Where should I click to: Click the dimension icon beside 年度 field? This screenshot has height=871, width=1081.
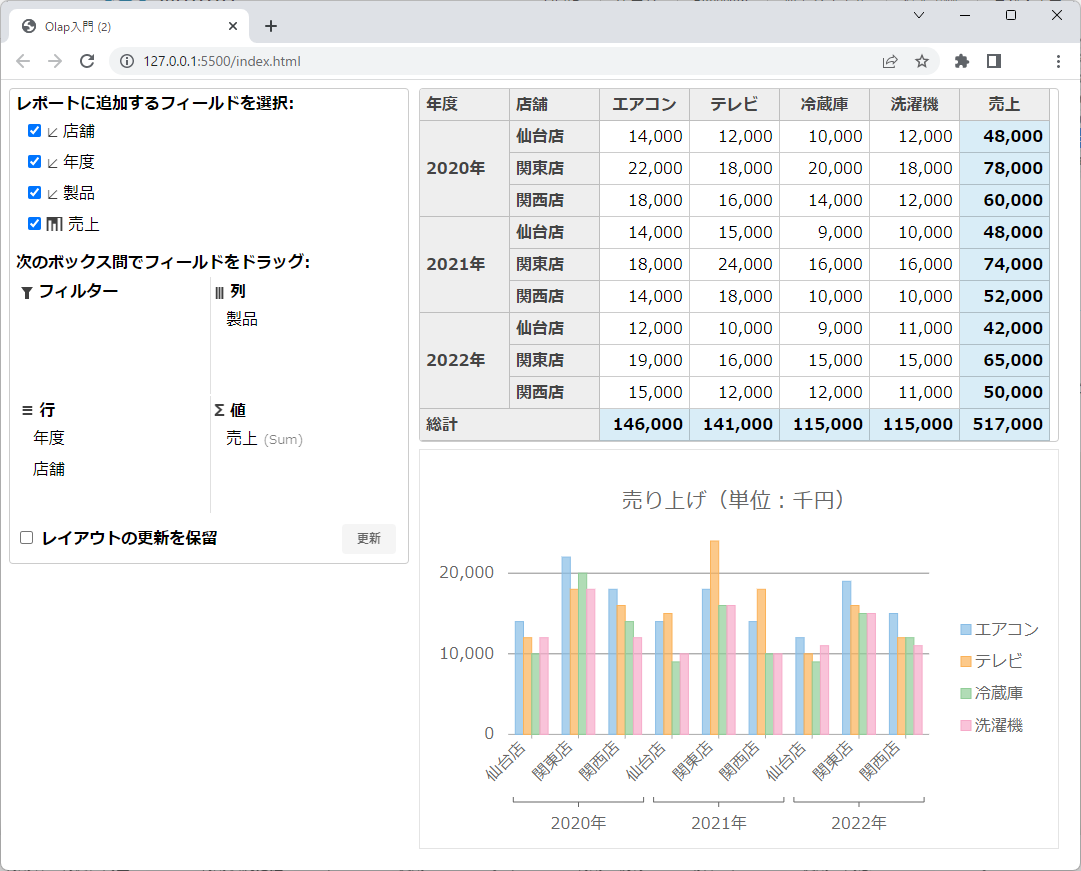point(53,163)
